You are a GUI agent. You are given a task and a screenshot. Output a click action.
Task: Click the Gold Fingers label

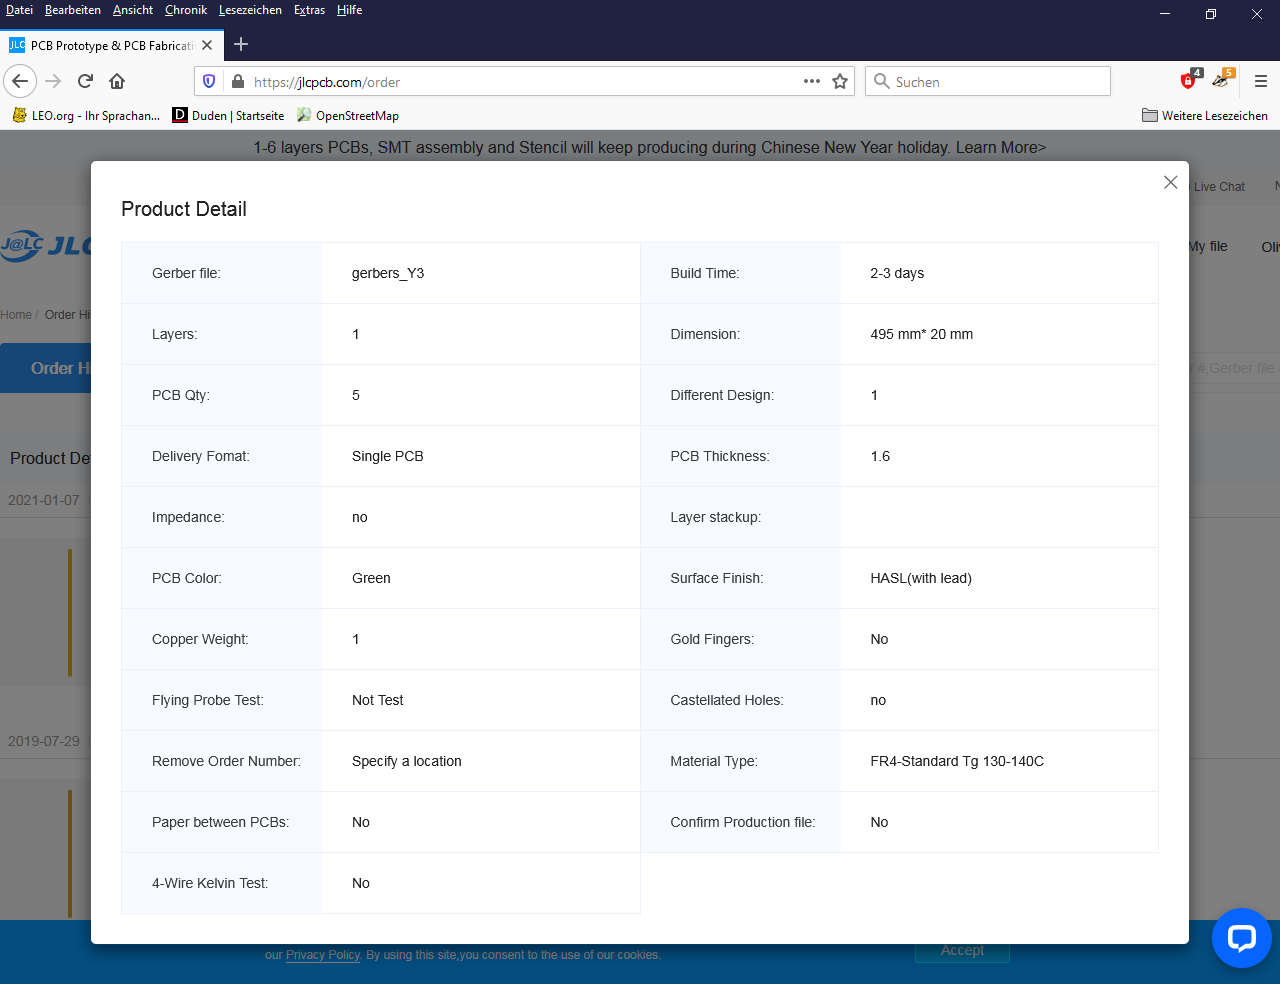point(712,639)
